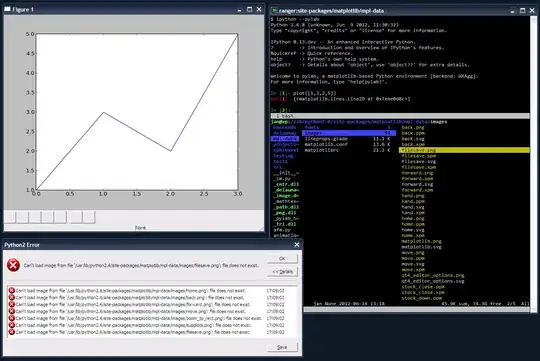Click error icon beside home.png message
Screen dimensions: 540x361
(11, 290)
